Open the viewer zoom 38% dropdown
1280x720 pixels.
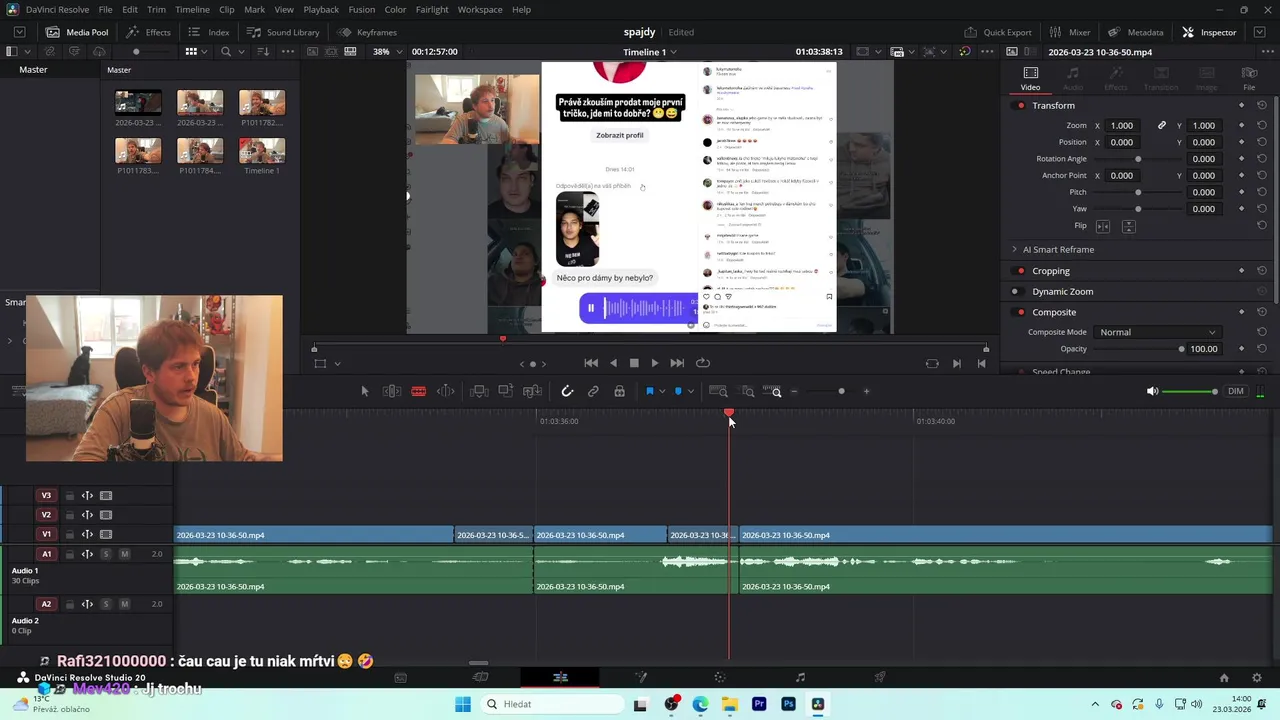click(386, 52)
